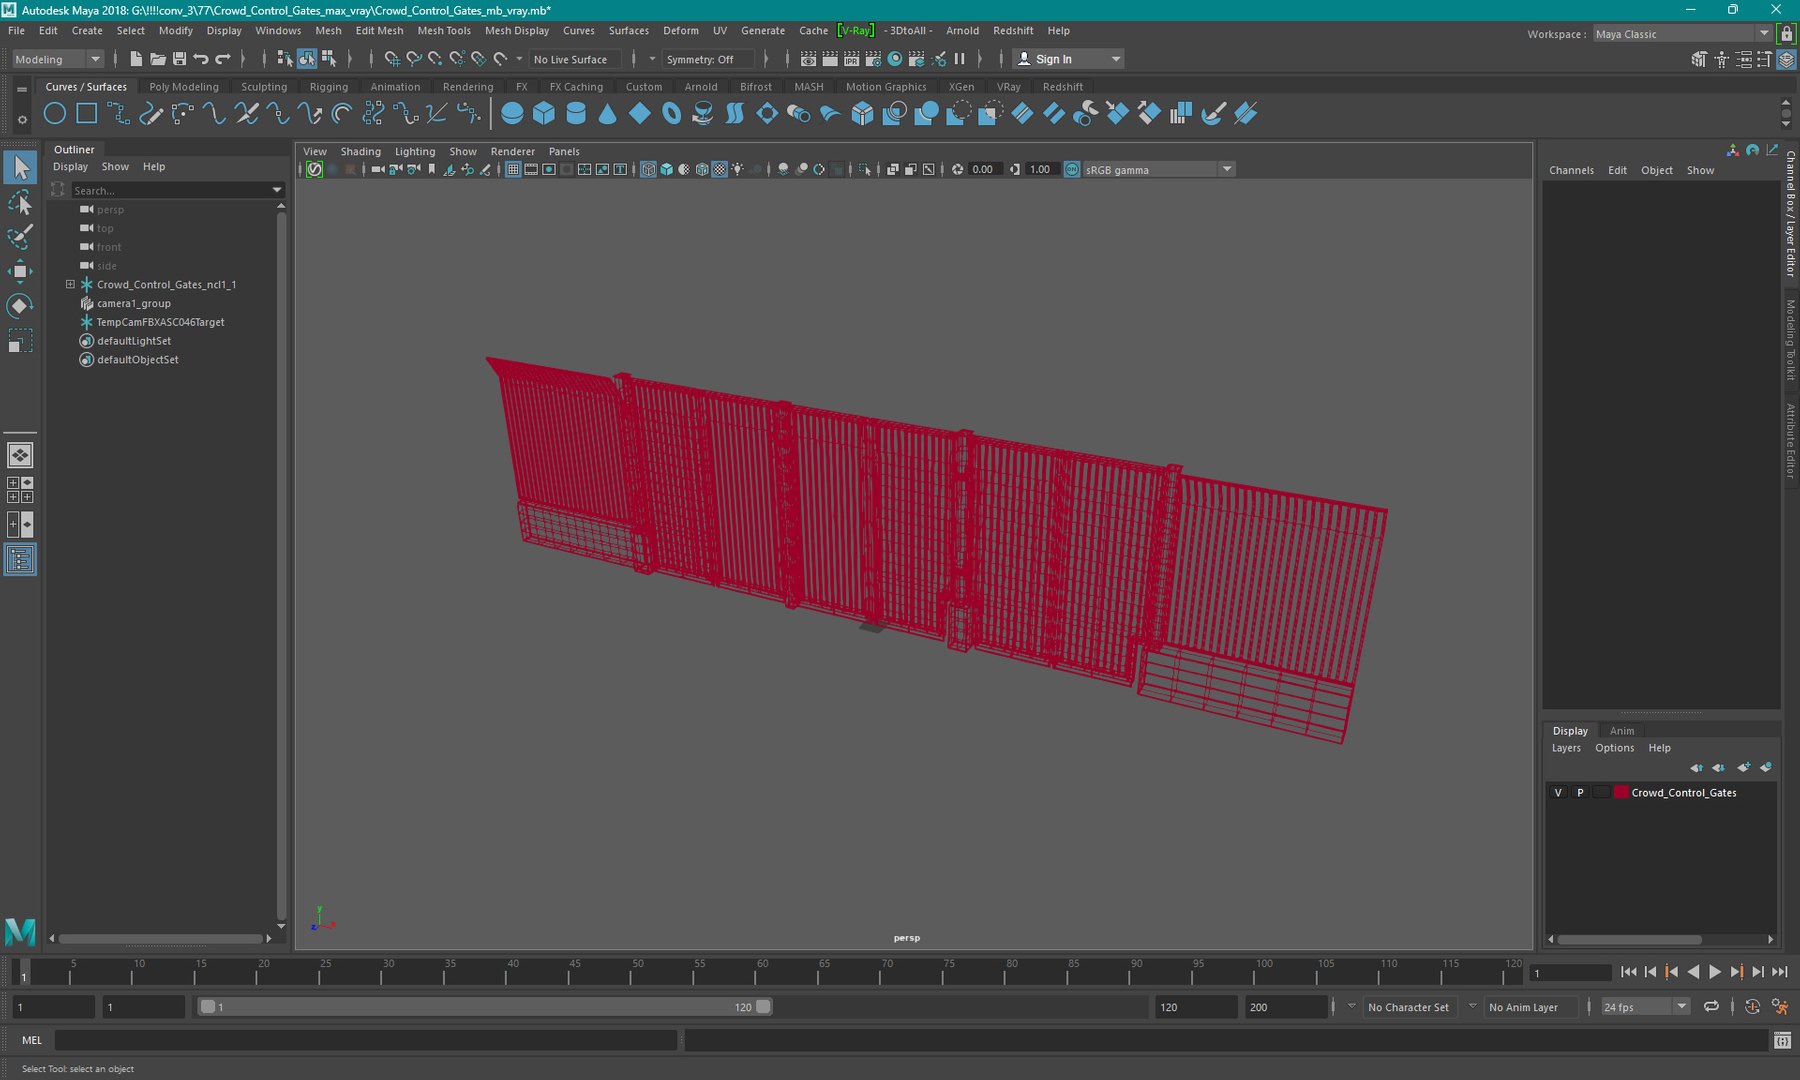Open the Outliner search filter dropdown arrow

(277, 190)
